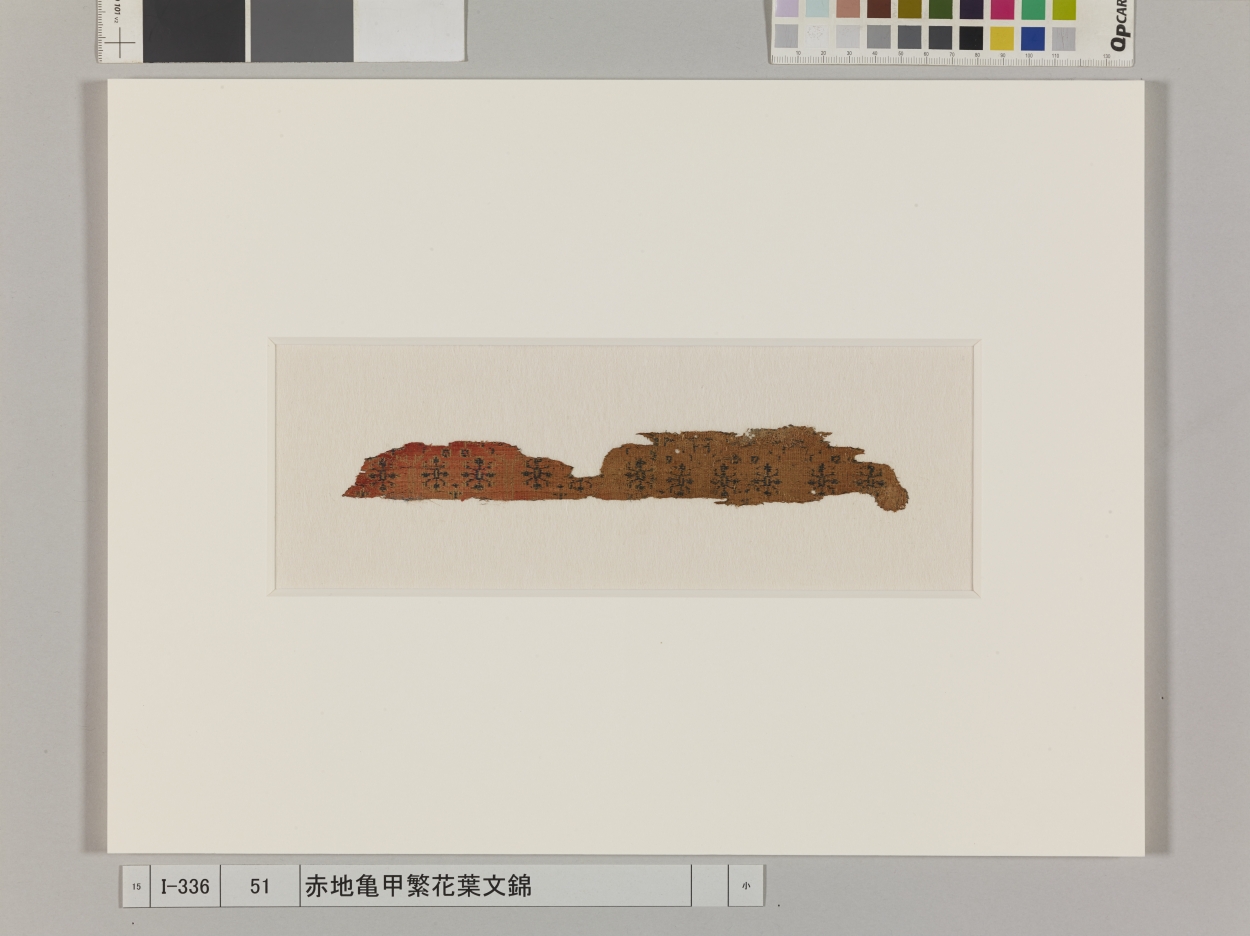
Task: Click the lavender swatch on the color card
Action: click(787, 8)
